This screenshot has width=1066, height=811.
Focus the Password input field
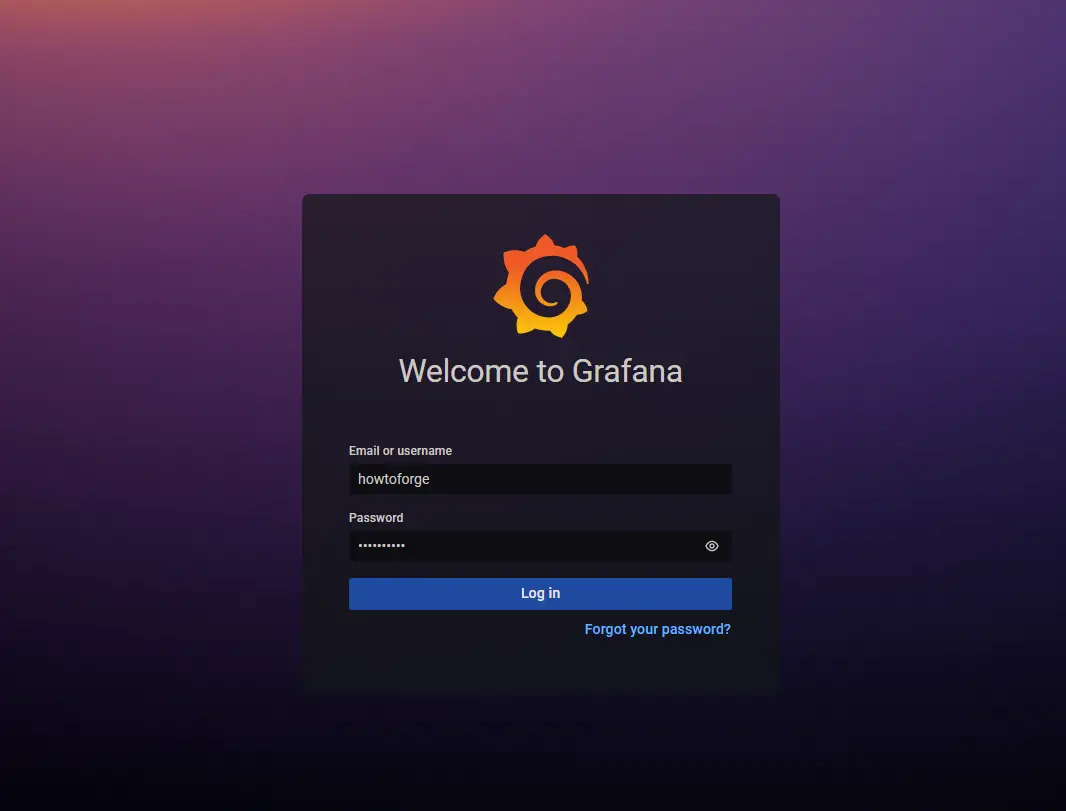[540, 546]
